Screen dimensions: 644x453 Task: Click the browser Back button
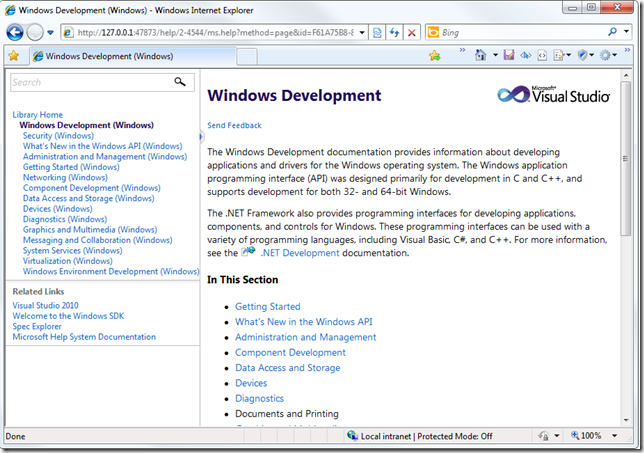pos(15,32)
